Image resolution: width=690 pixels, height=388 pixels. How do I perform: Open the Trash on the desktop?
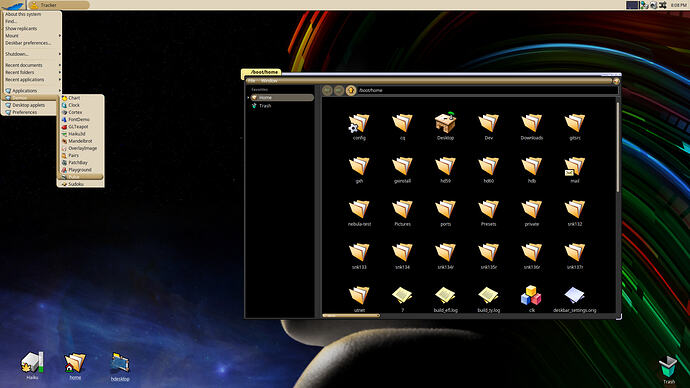[668, 367]
